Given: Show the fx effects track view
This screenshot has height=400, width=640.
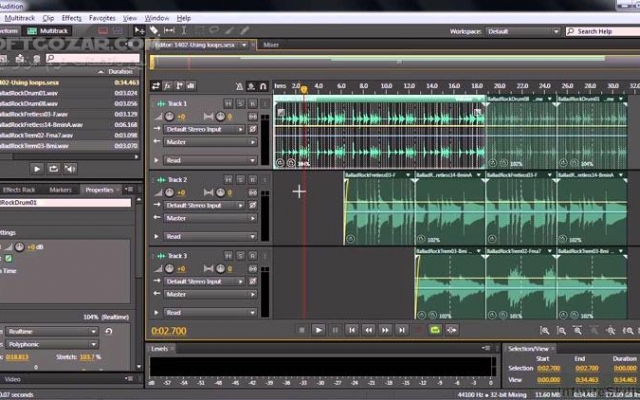Looking at the screenshot, I should click(x=167, y=86).
